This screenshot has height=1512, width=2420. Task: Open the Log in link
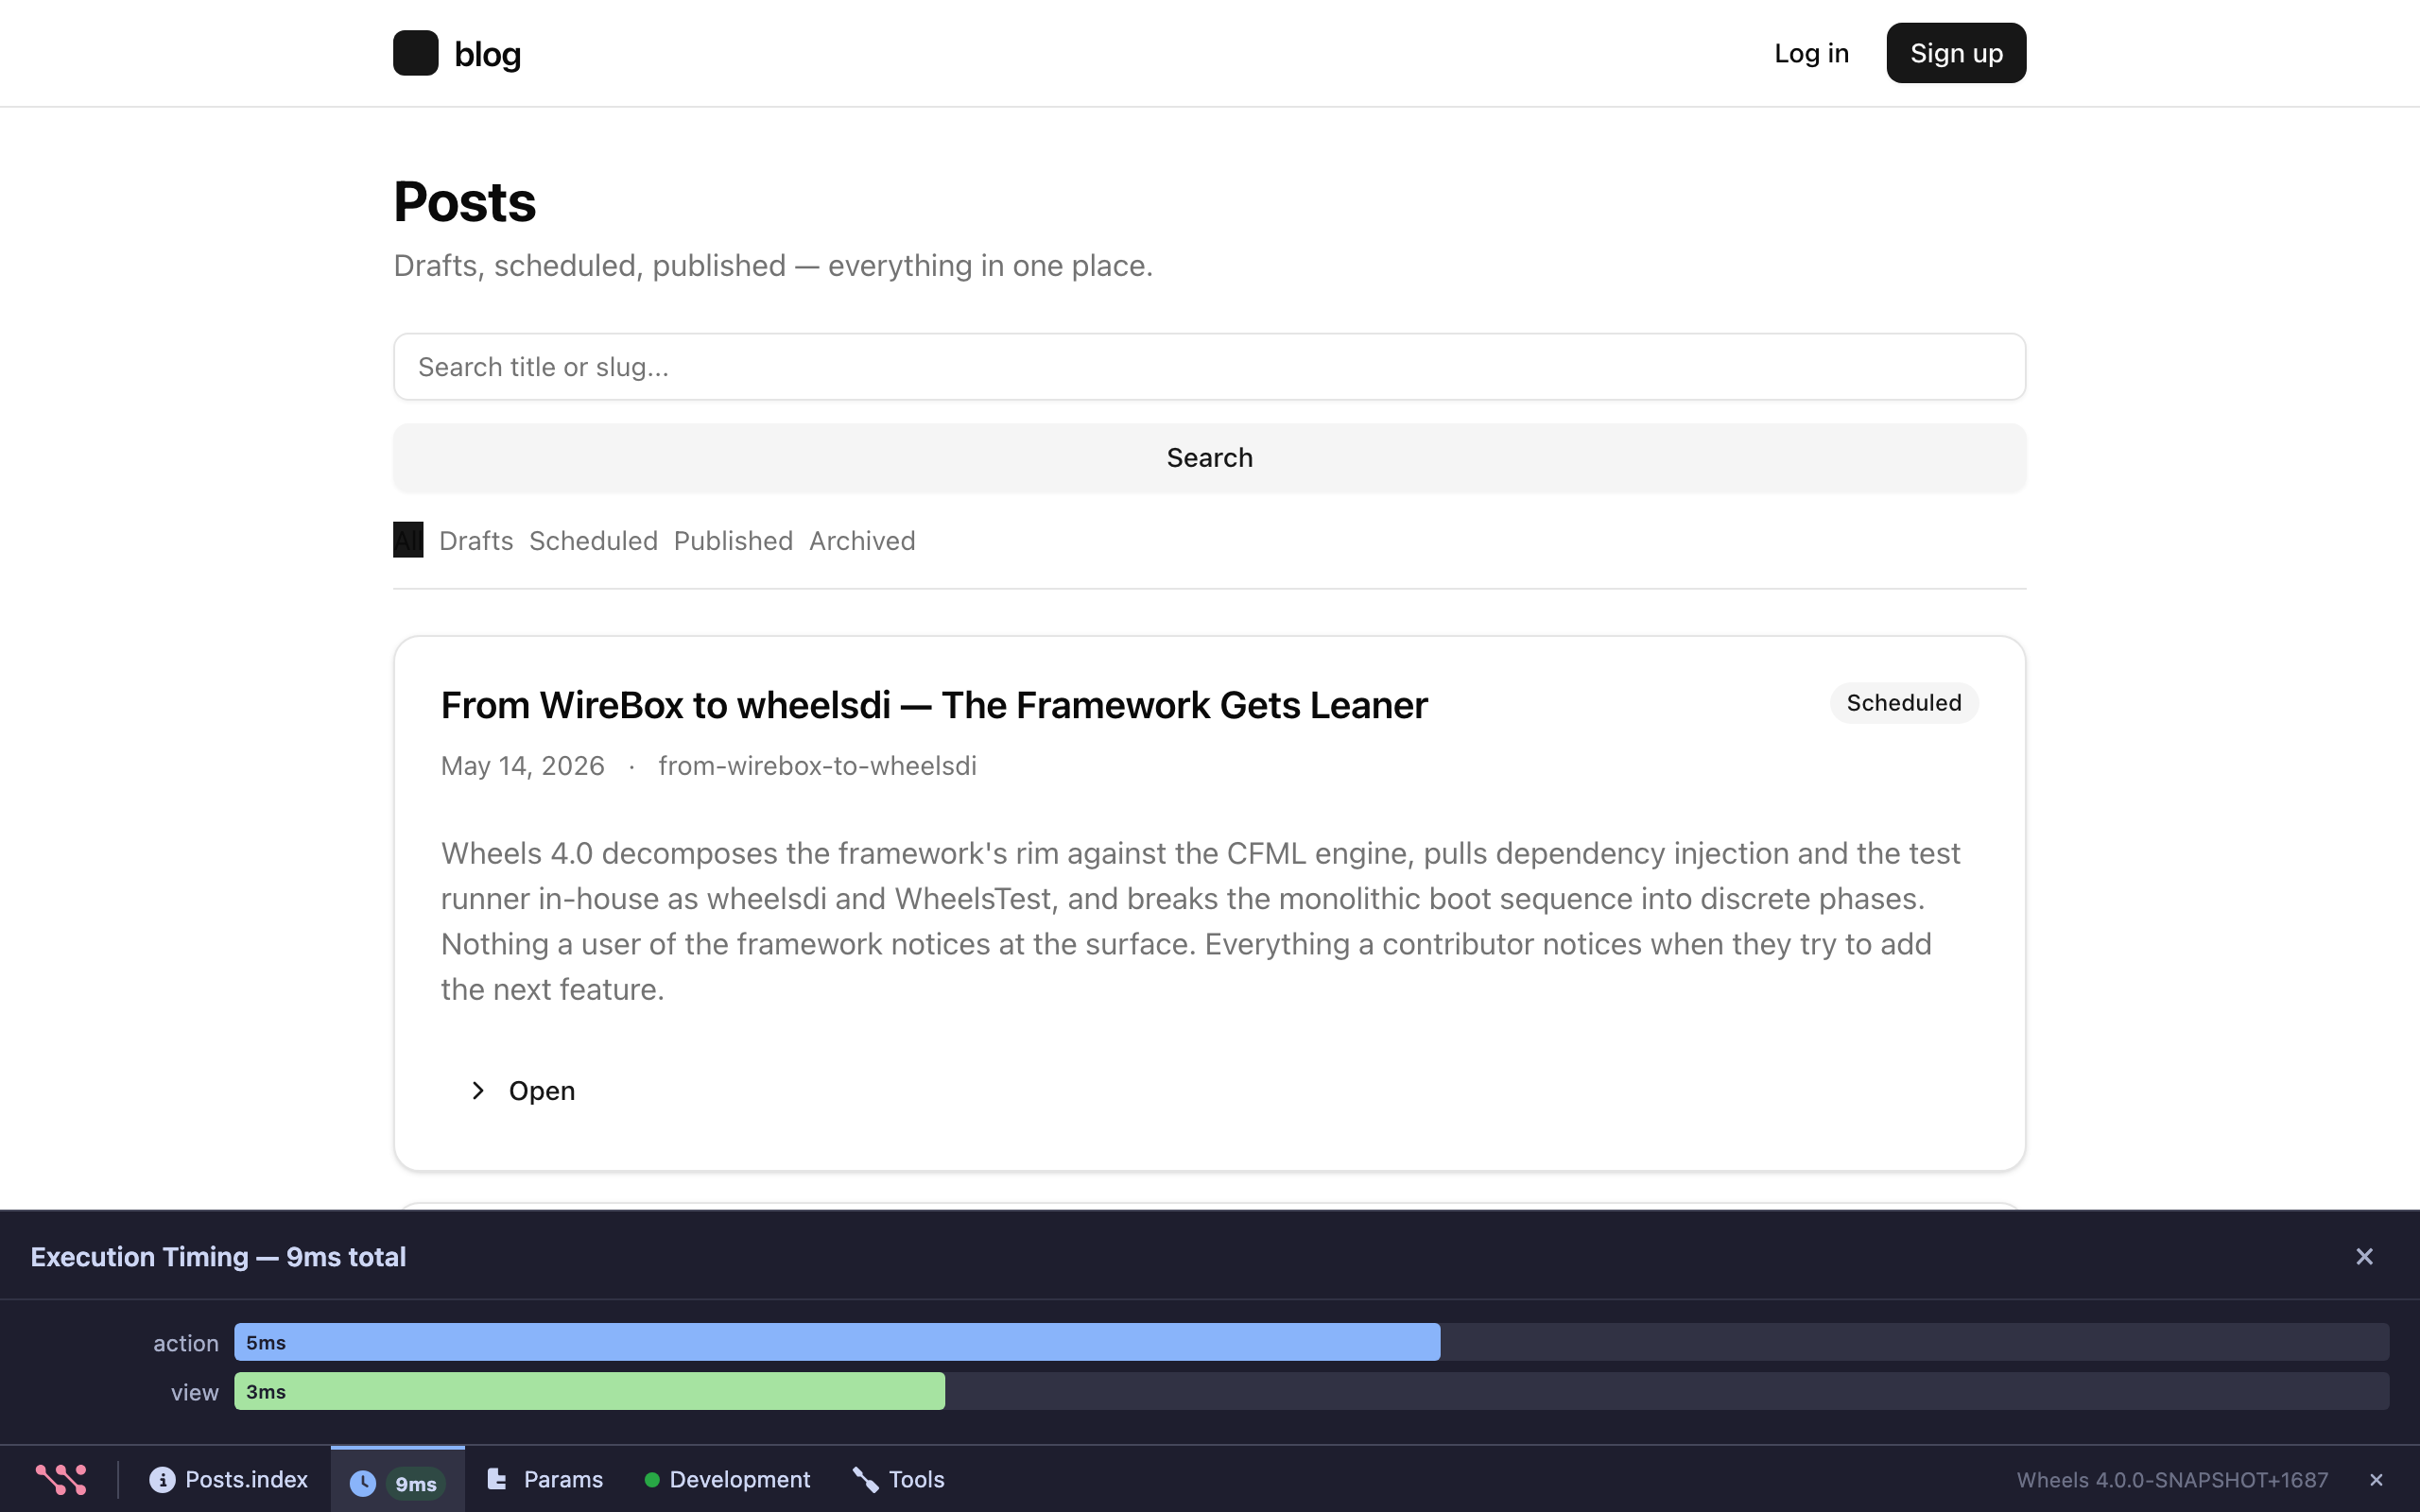click(1811, 53)
